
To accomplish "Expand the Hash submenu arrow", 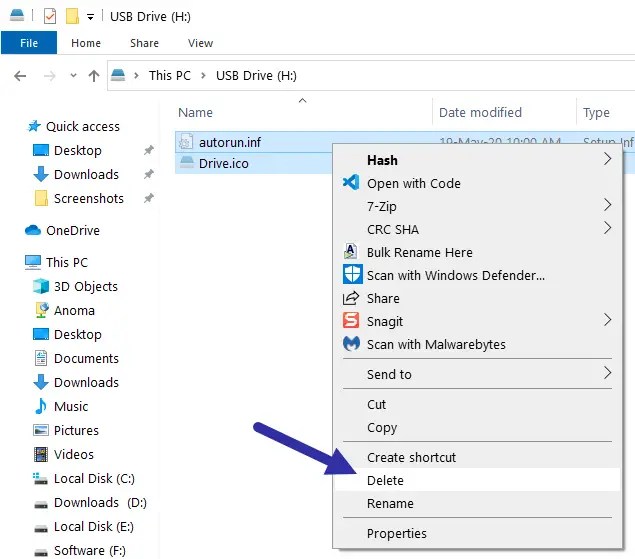I will pos(606,159).
